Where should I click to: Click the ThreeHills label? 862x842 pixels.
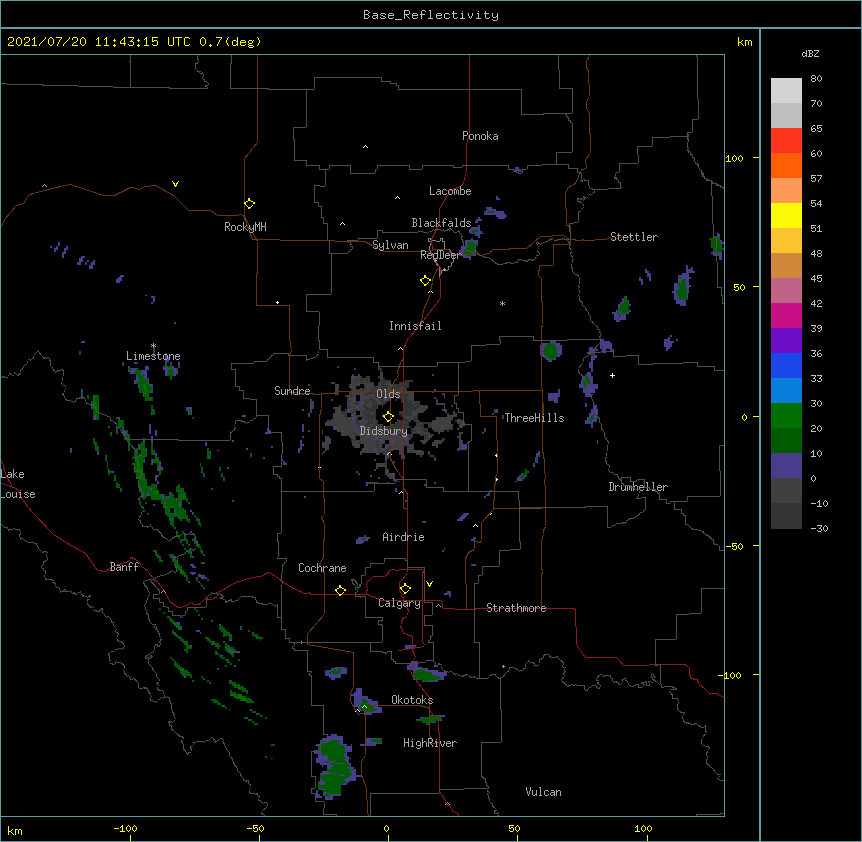534,418
